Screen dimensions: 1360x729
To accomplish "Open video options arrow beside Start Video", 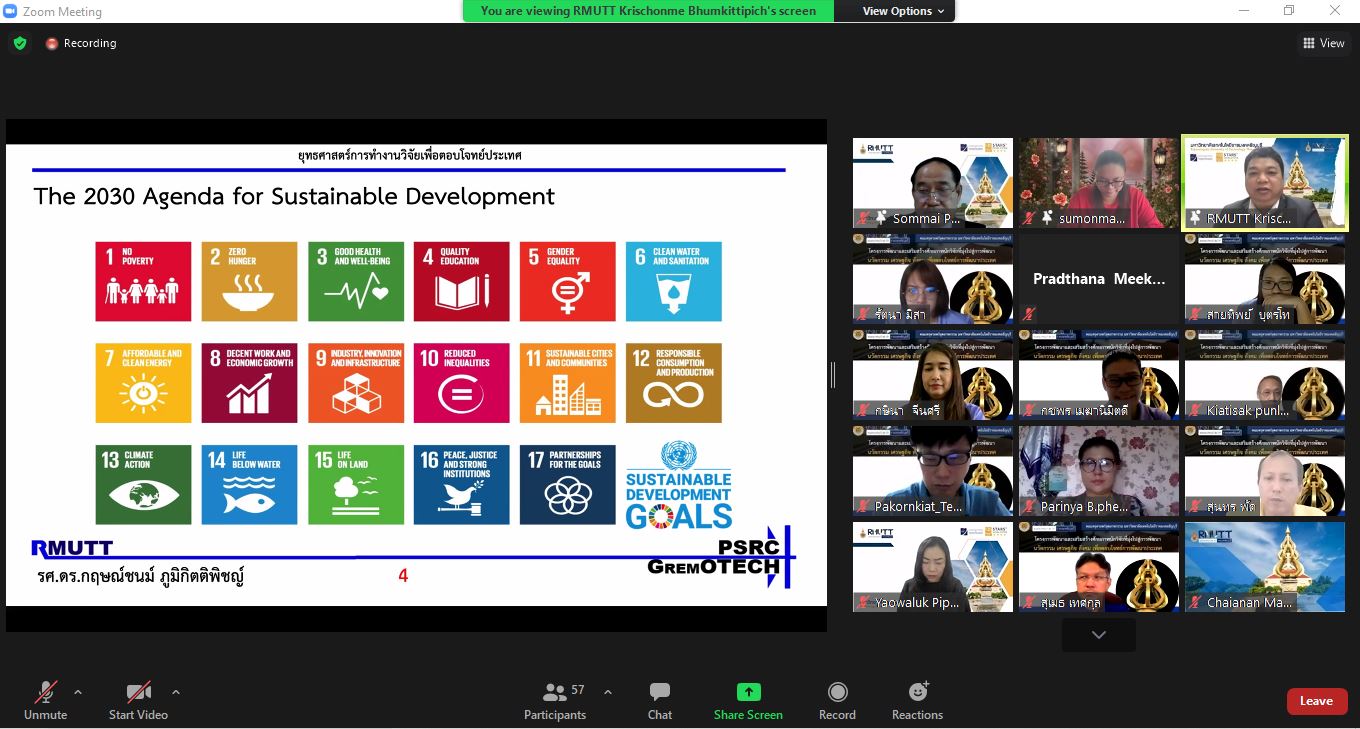I will coord(176,692).
